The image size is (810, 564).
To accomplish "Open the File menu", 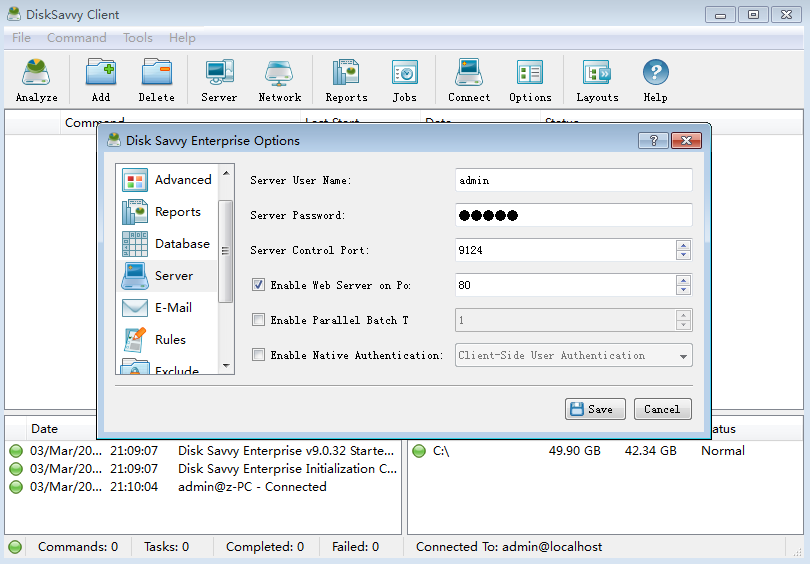I will (x=21, y=38).
